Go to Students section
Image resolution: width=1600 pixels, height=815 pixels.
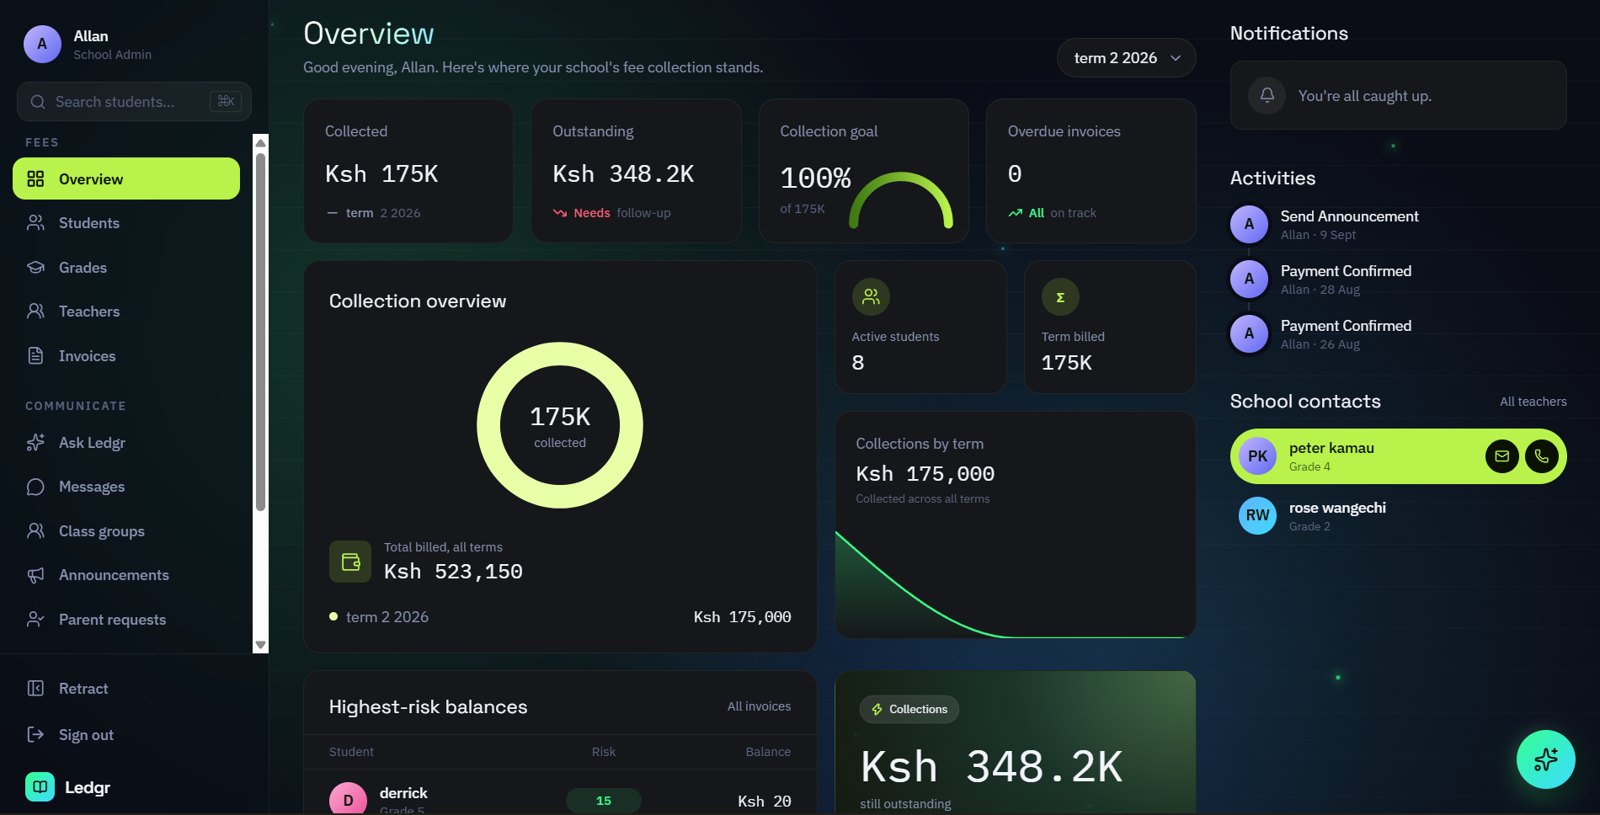pyautogui.click(x=126, y=223)
